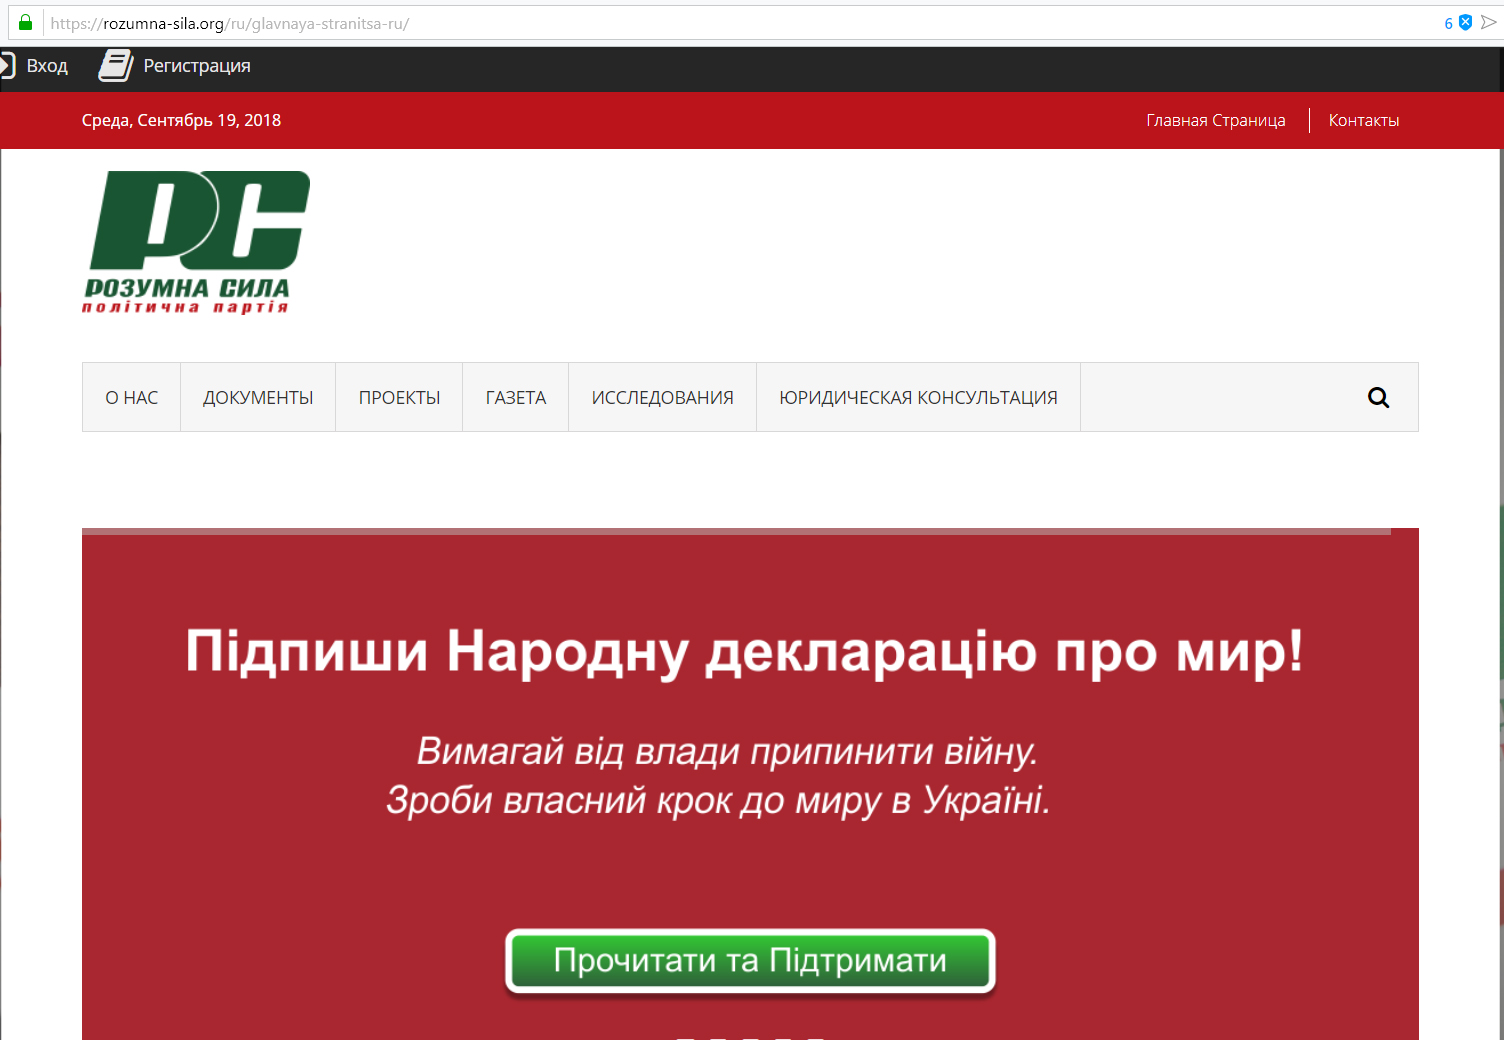
Task: Click the Розумна Сила party logo
Action: (x=197, y=242)
